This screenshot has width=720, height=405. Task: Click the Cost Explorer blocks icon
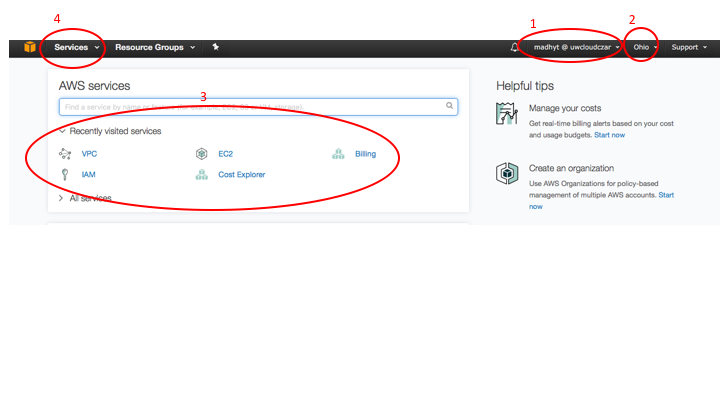click(x=202, y=174)
